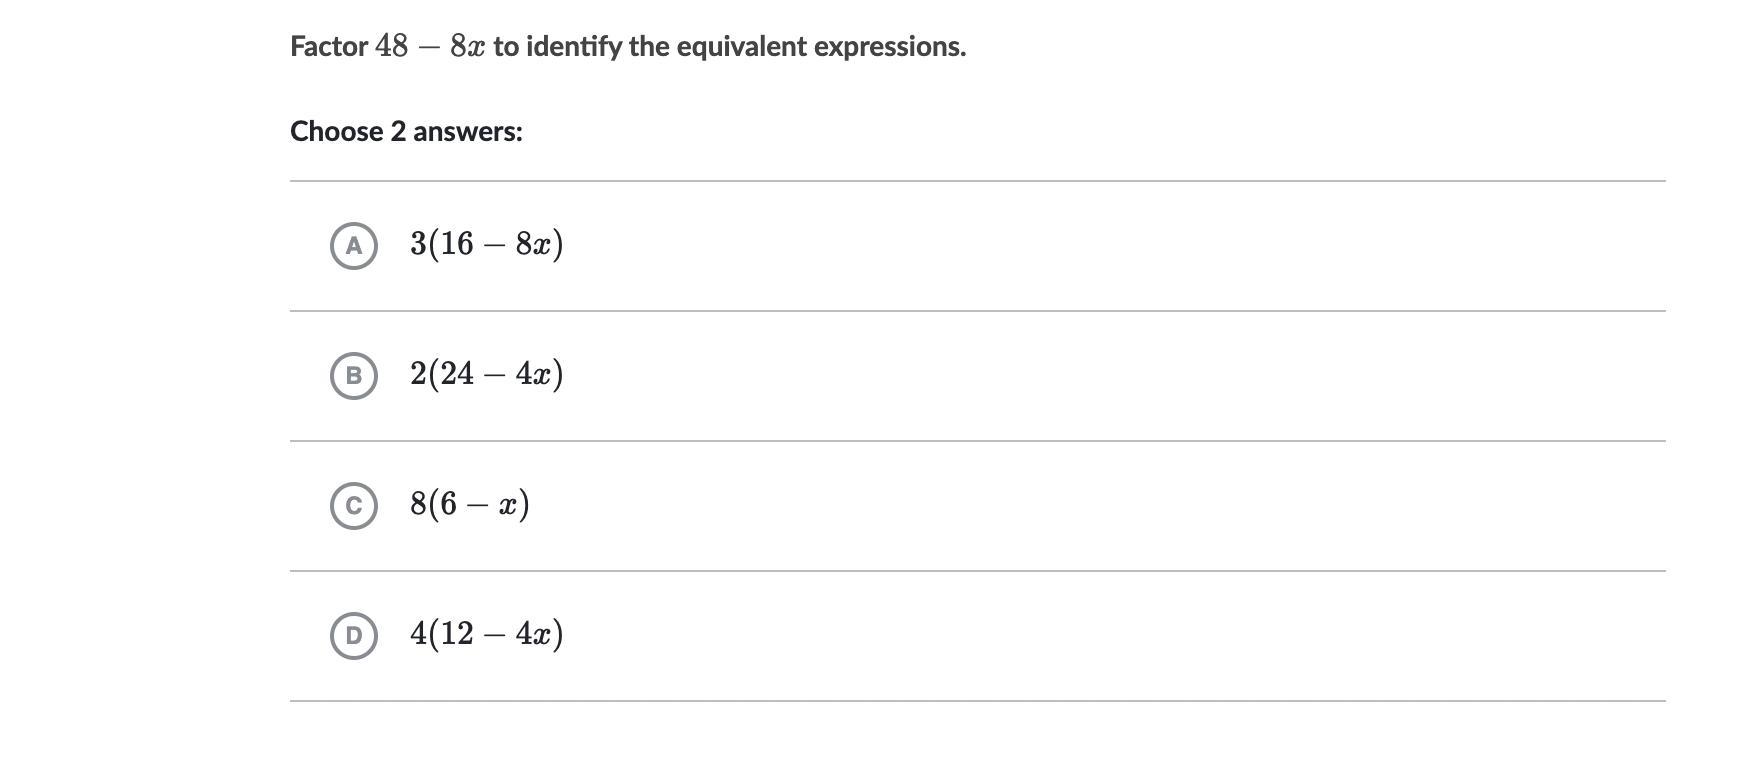Check the B option circle
This screenshot has height=768, width=1754.
[x=353, y=375]
